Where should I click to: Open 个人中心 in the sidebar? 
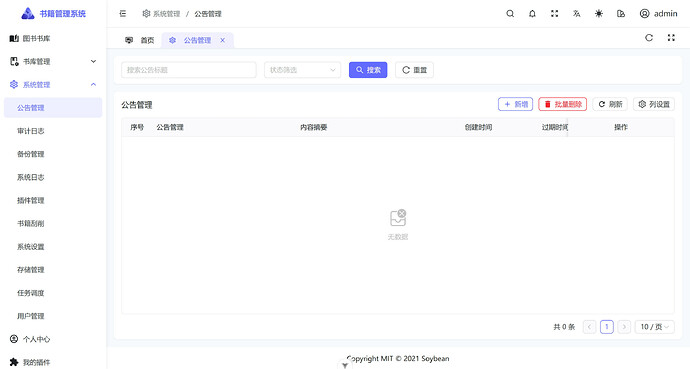[x=53, y=339]
